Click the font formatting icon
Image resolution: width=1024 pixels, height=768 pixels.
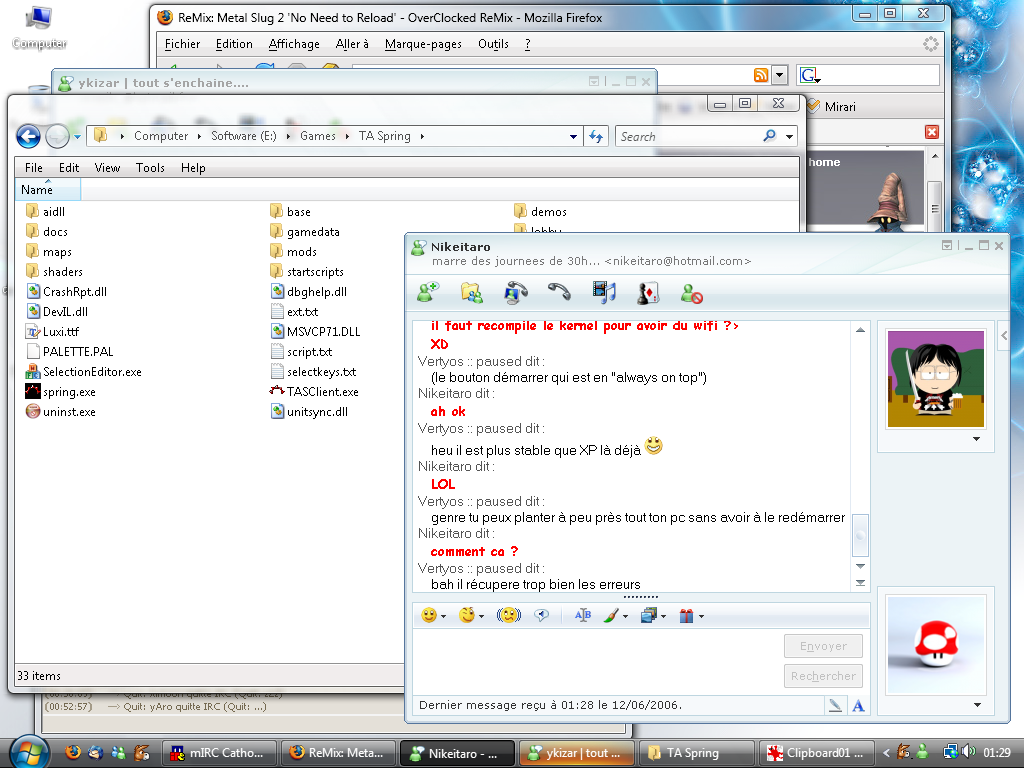pyautogui.click(x=583, y=616)
